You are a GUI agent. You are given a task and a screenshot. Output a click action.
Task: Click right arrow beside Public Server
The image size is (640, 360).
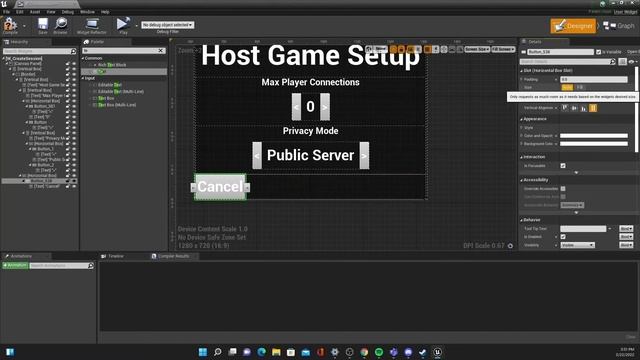pyautogui.click(x=364, y=156)
